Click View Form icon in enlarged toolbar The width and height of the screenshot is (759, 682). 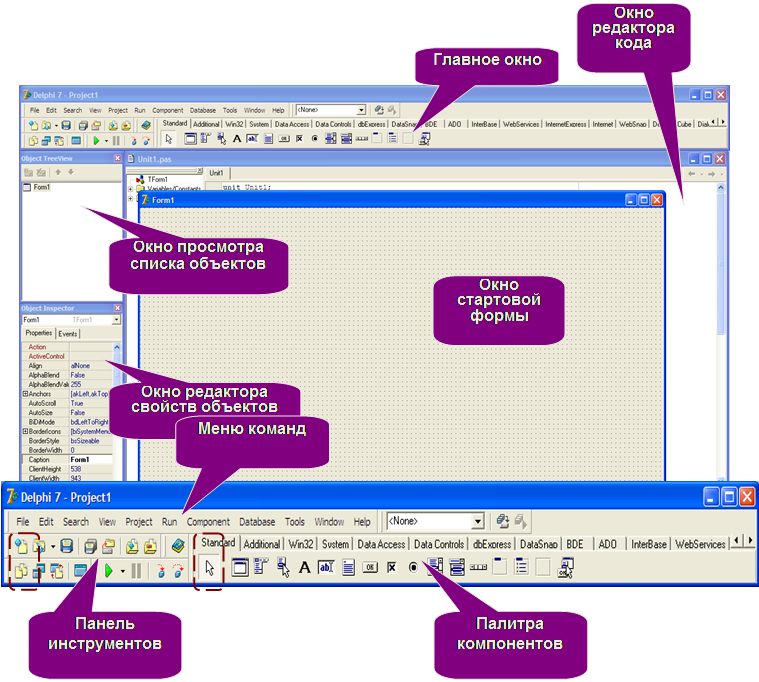coord(39,571)
